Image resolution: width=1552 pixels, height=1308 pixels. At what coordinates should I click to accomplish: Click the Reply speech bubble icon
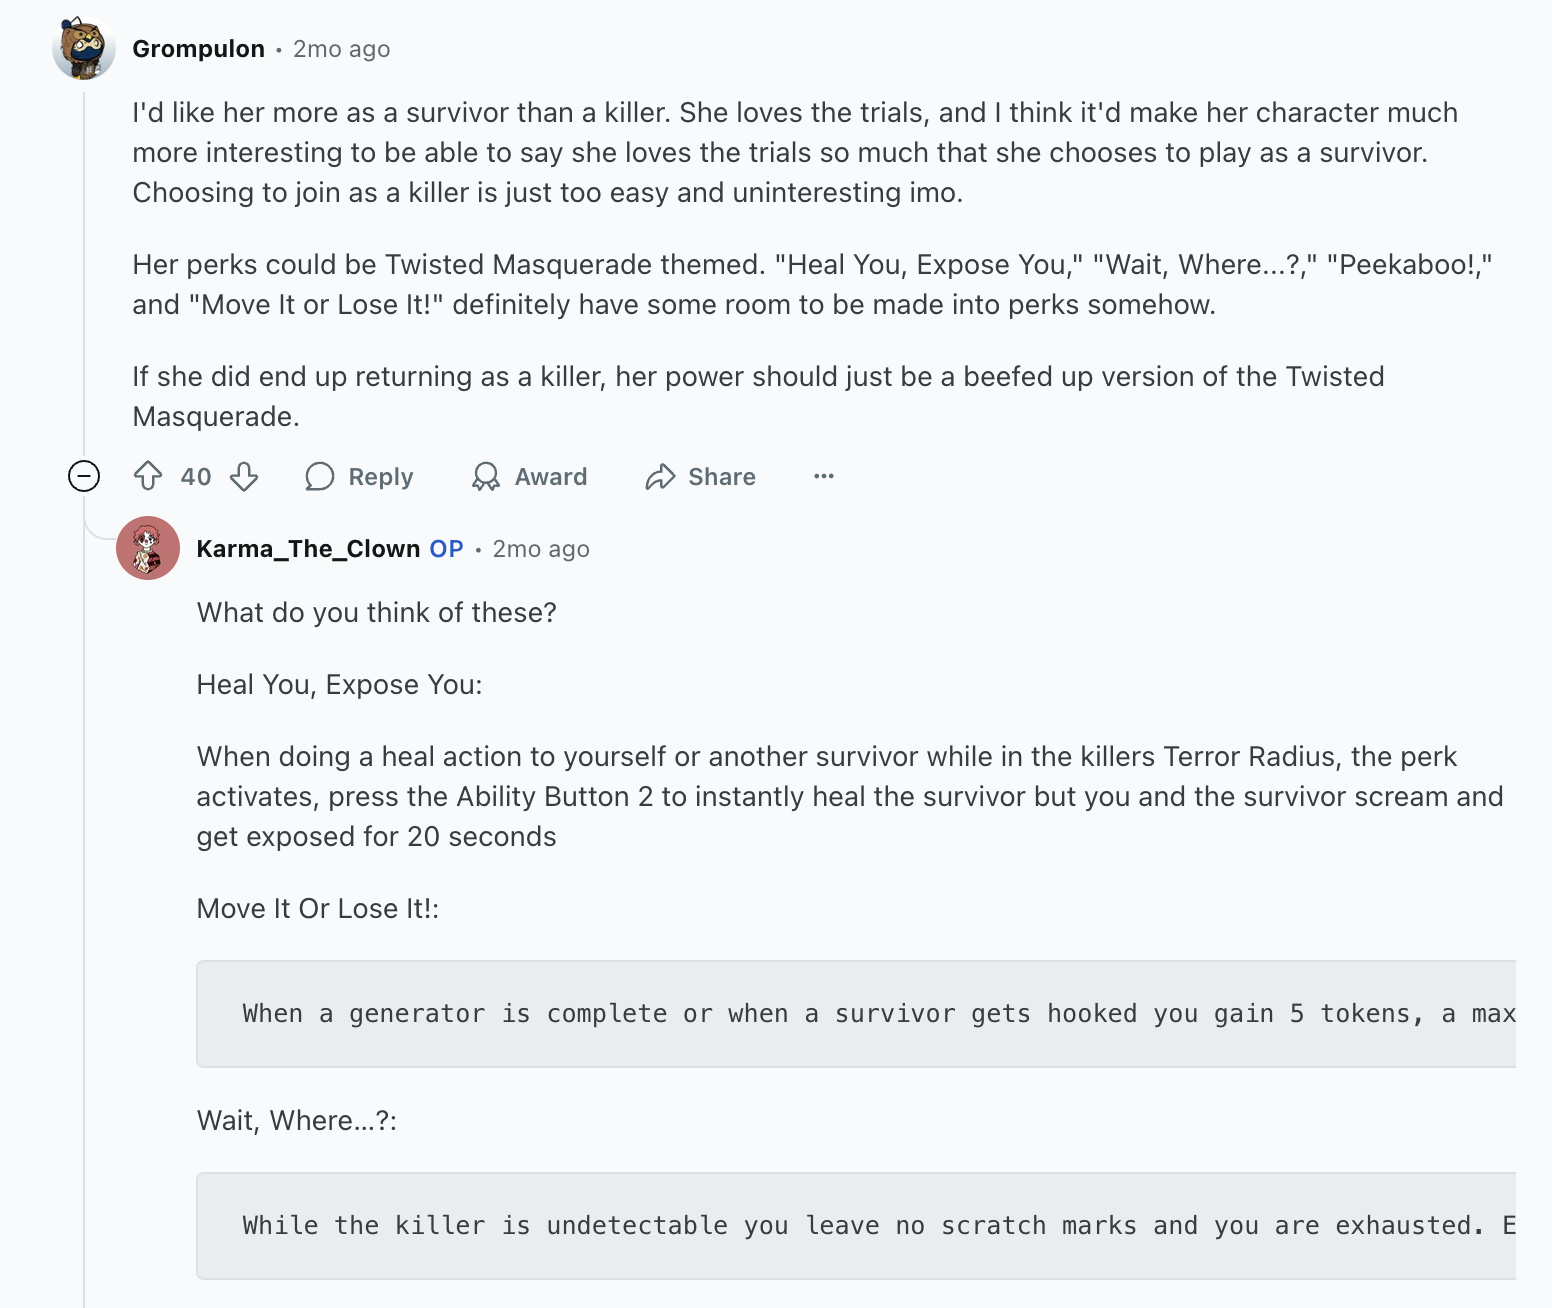coord(319,477)
